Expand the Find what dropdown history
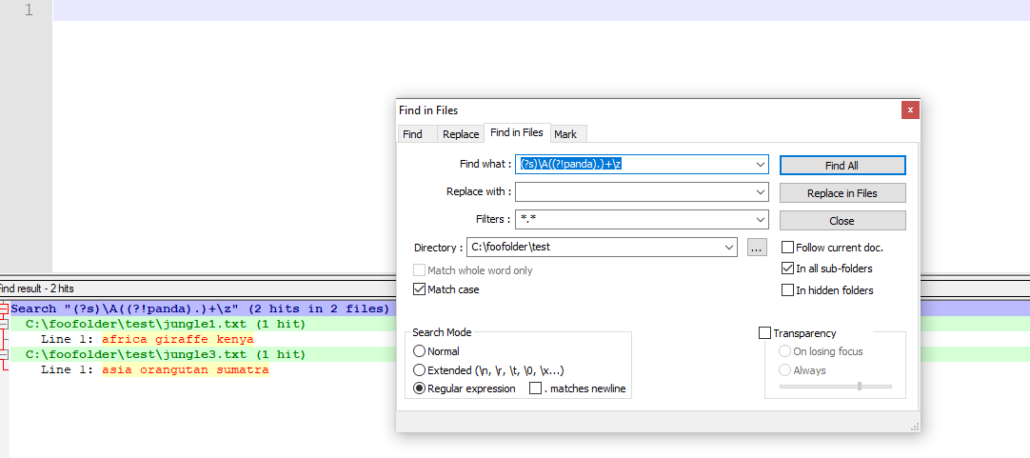The image size is (1030, 458). pos(760,164)
